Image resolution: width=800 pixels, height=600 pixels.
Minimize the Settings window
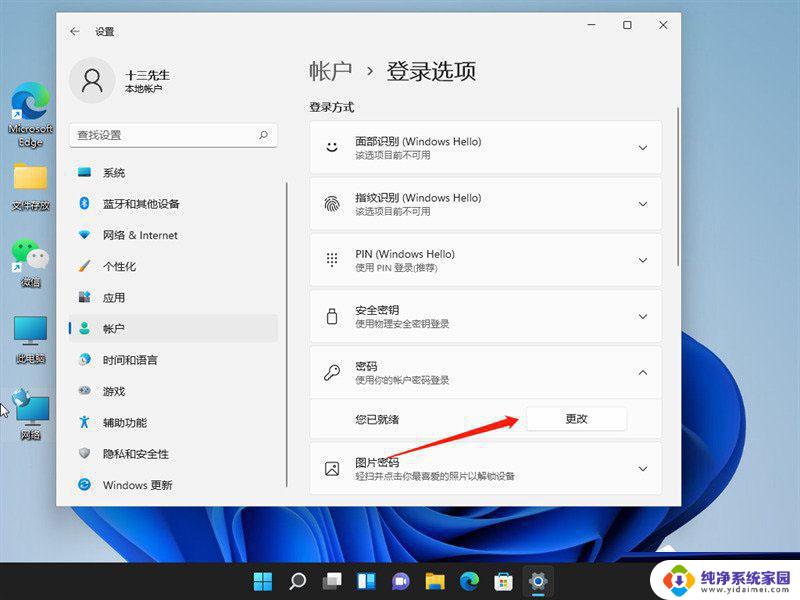point(592,24)
